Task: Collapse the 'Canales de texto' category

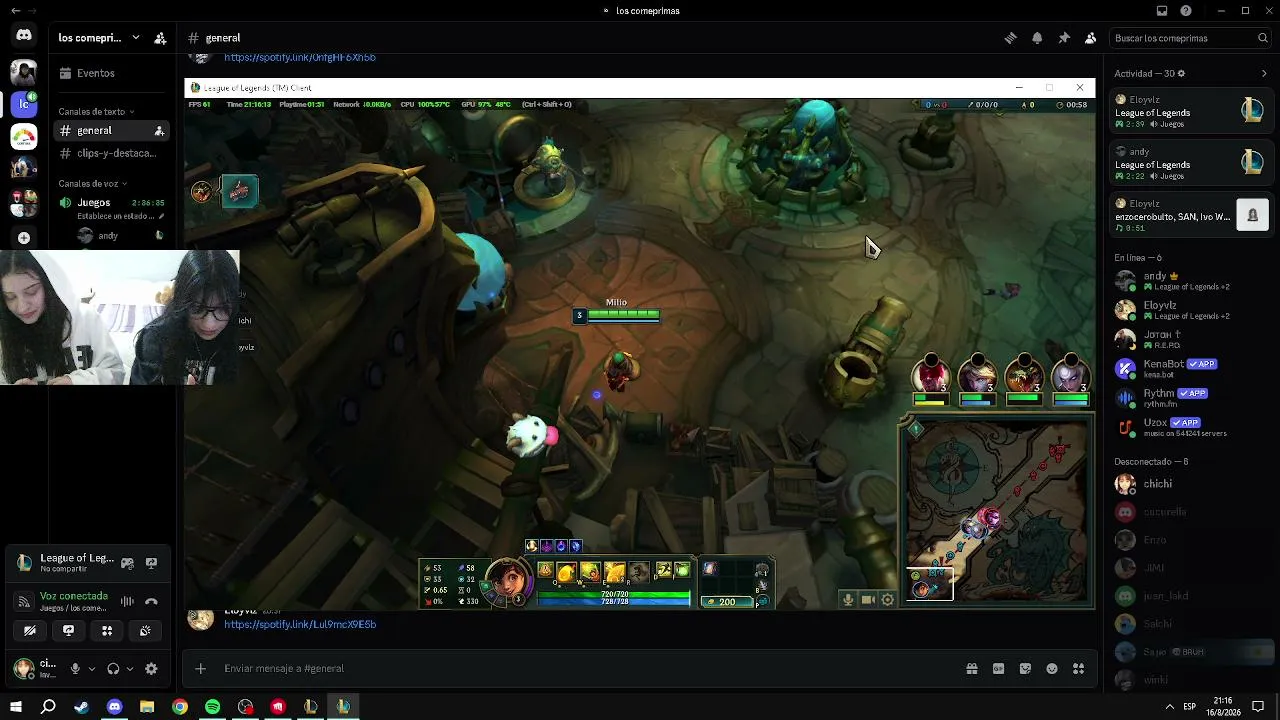Action: 97,111
